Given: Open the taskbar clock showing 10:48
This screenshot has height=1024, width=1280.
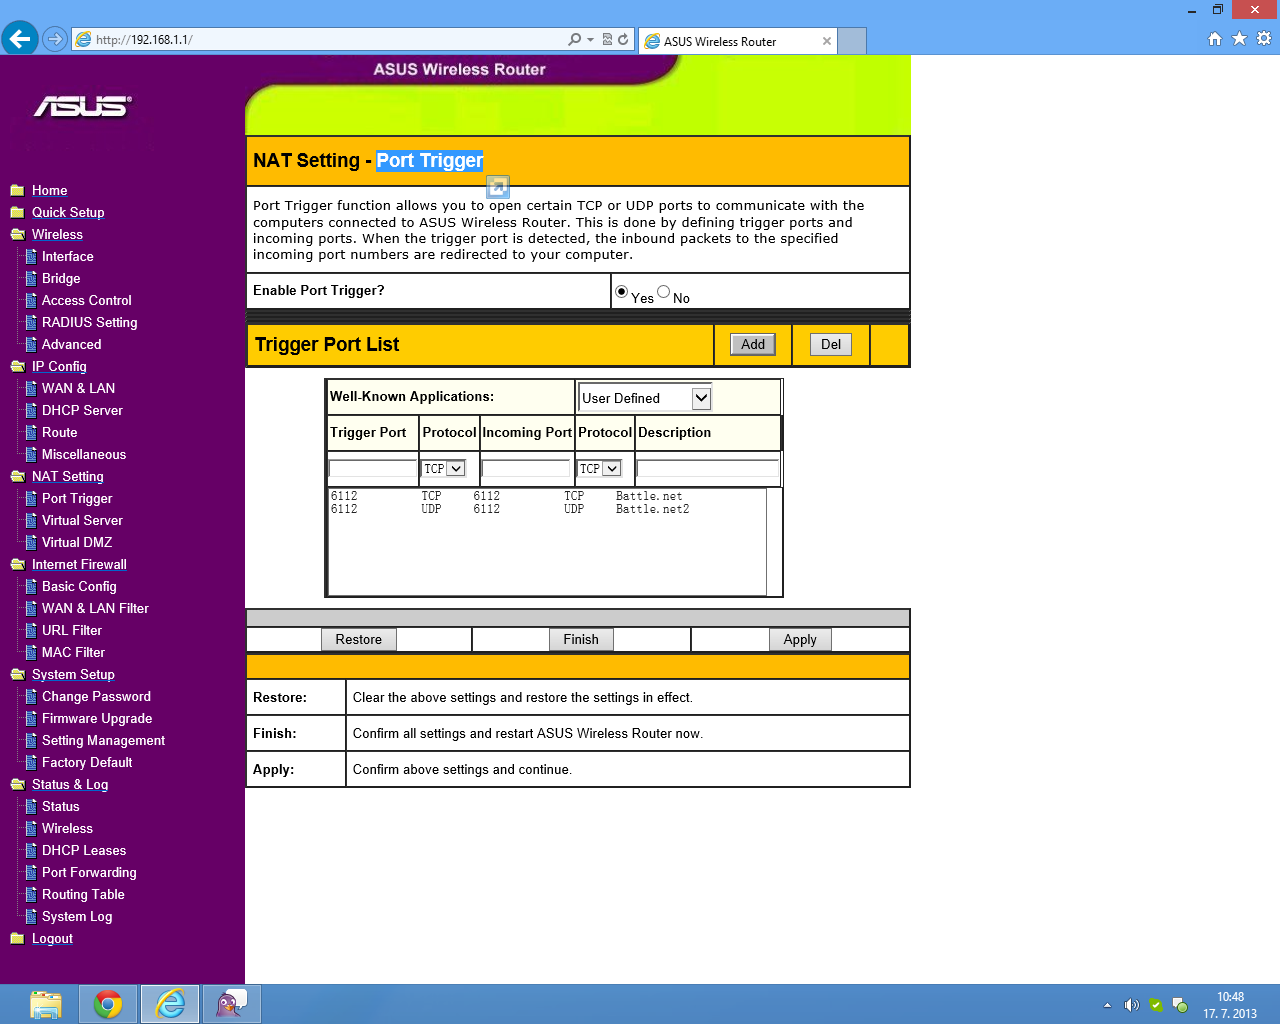Looking at the screenshot, I should (x=1230, y=1005).
